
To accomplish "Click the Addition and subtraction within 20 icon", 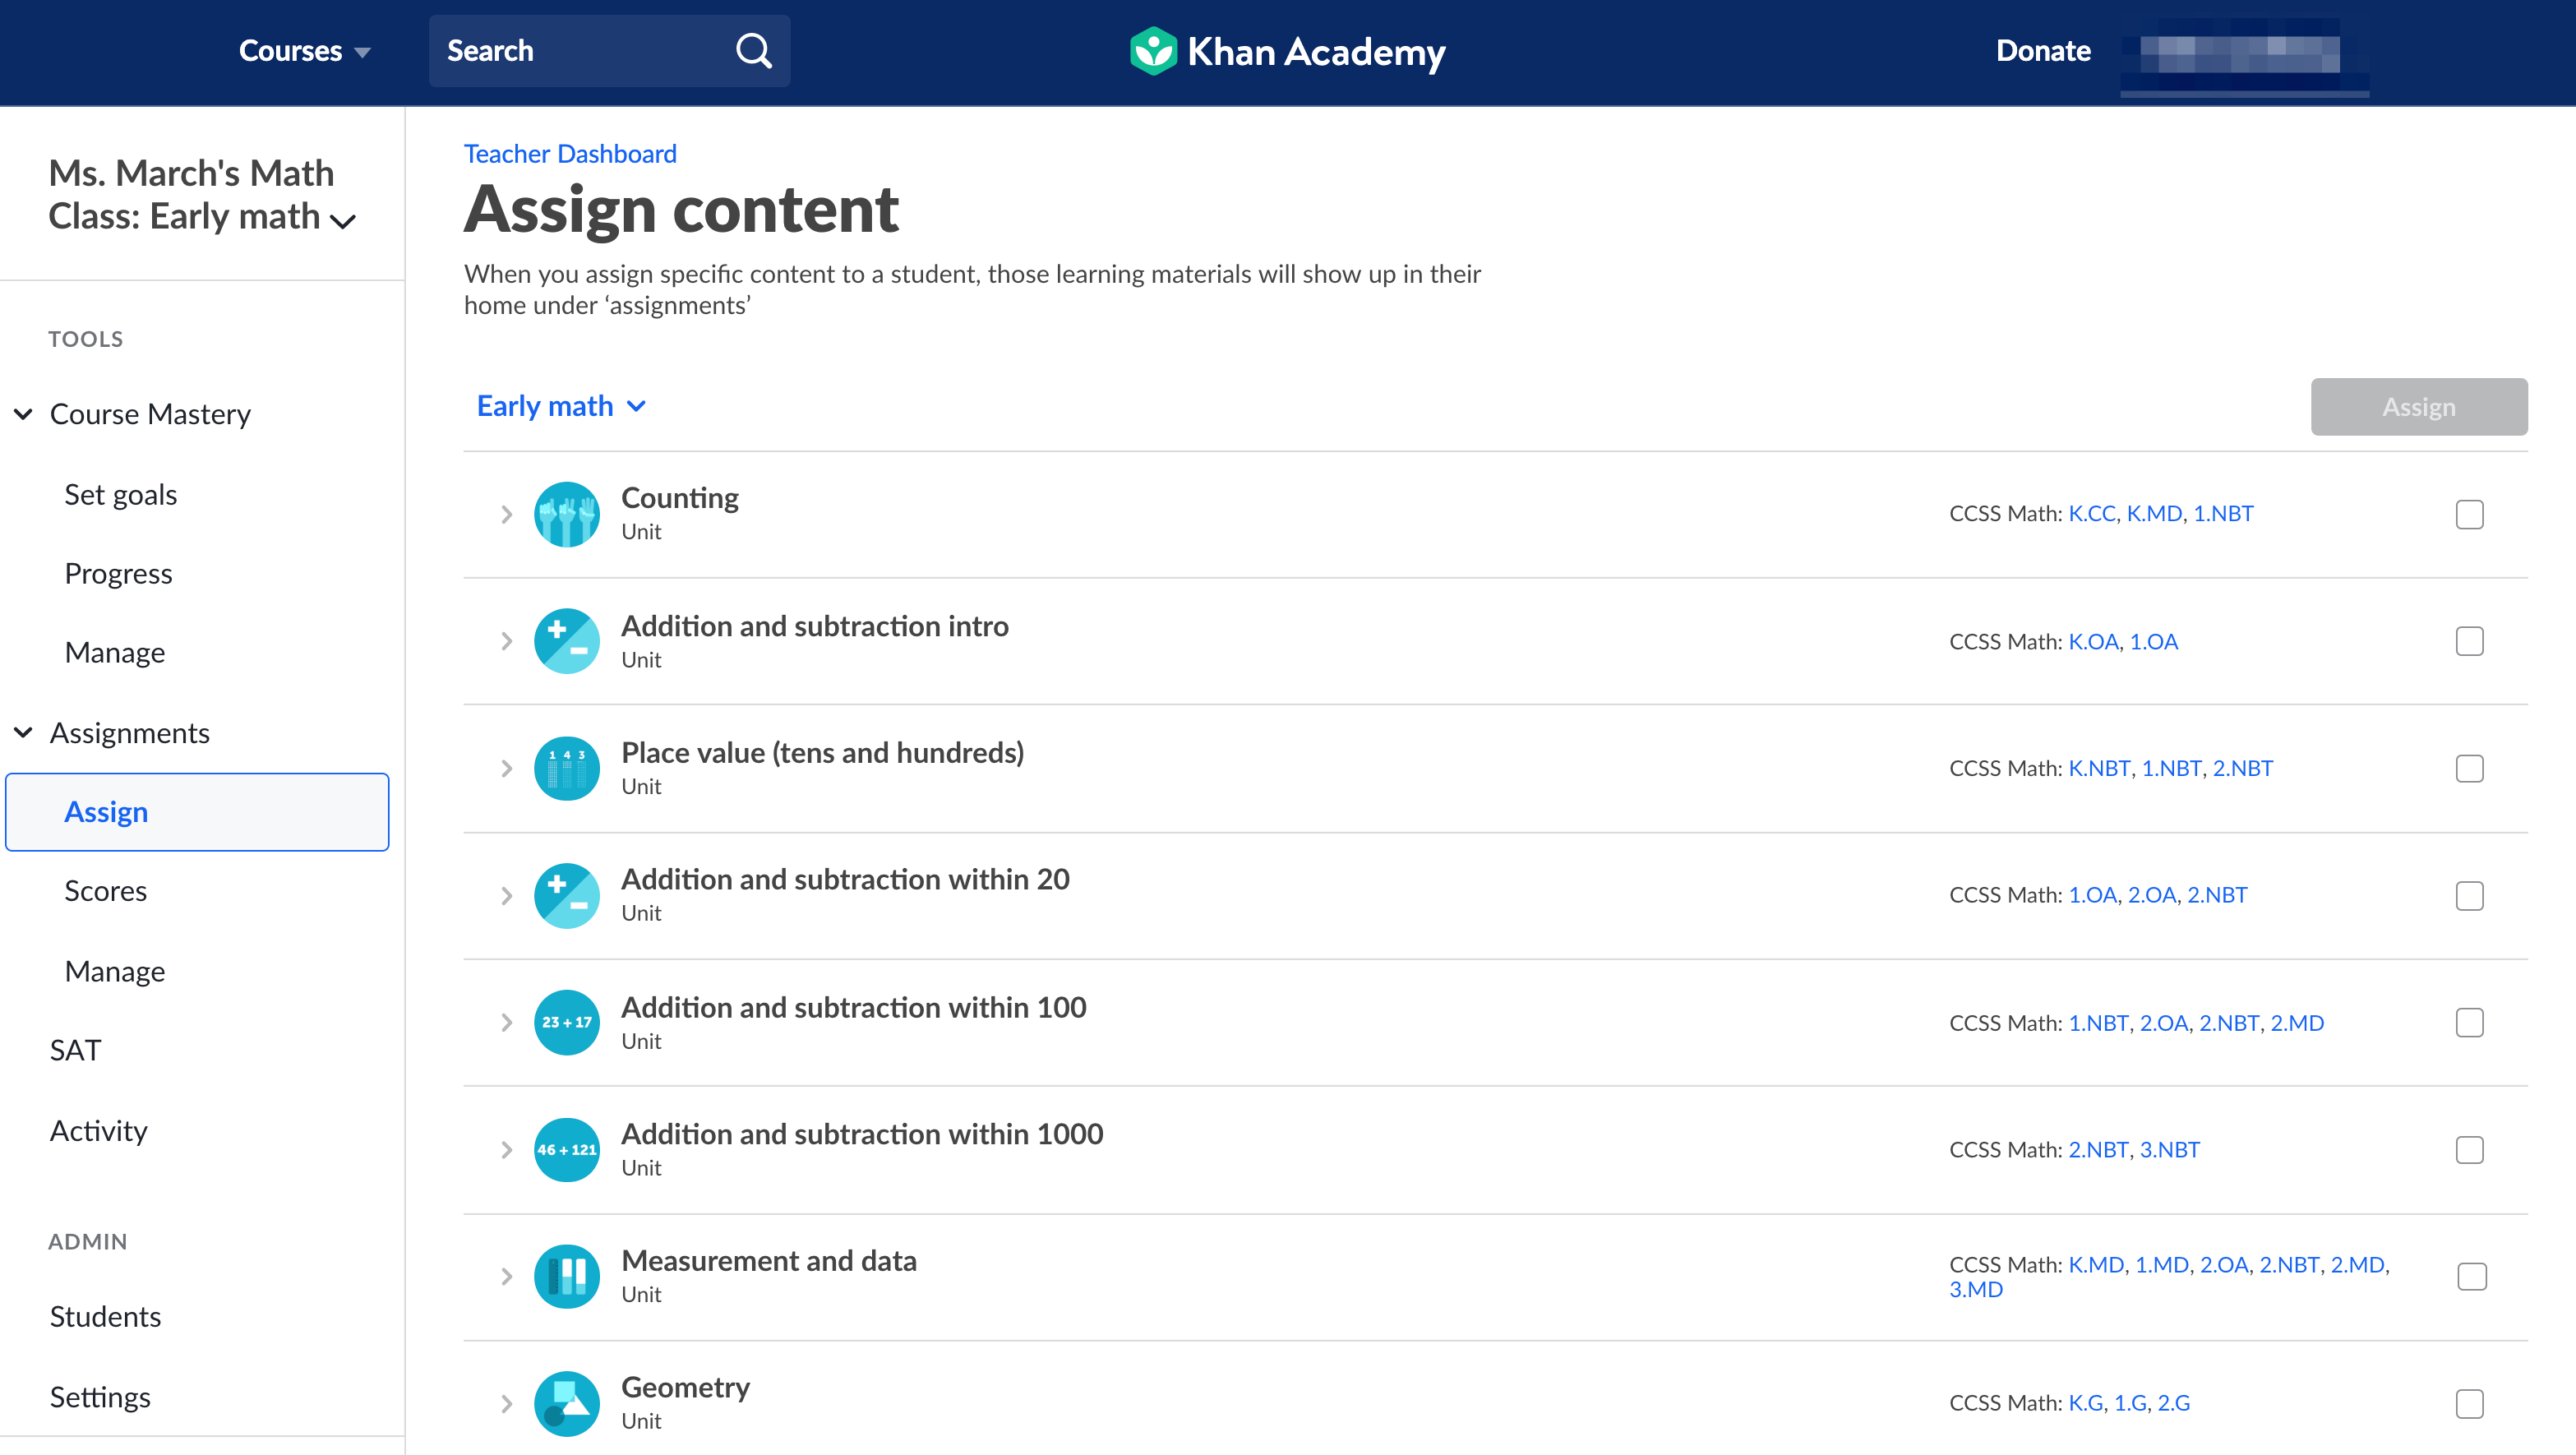I will [x=567, y=895].
